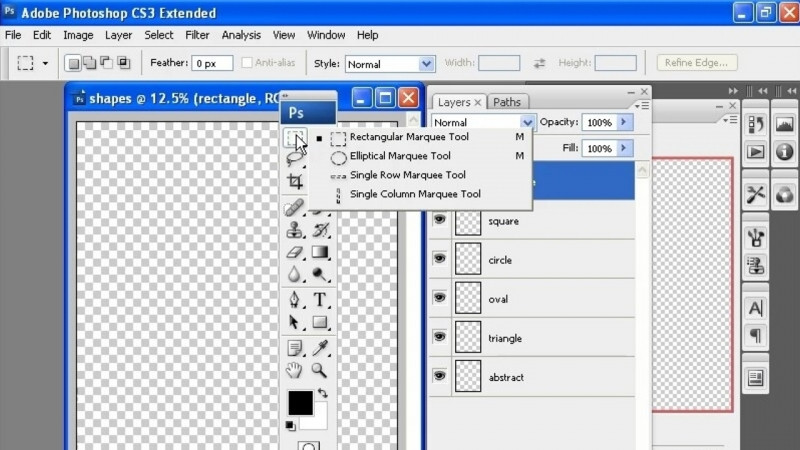Select the History Brush tool
This screenshot has height=450, width=800.
click(x=320, y=230)
